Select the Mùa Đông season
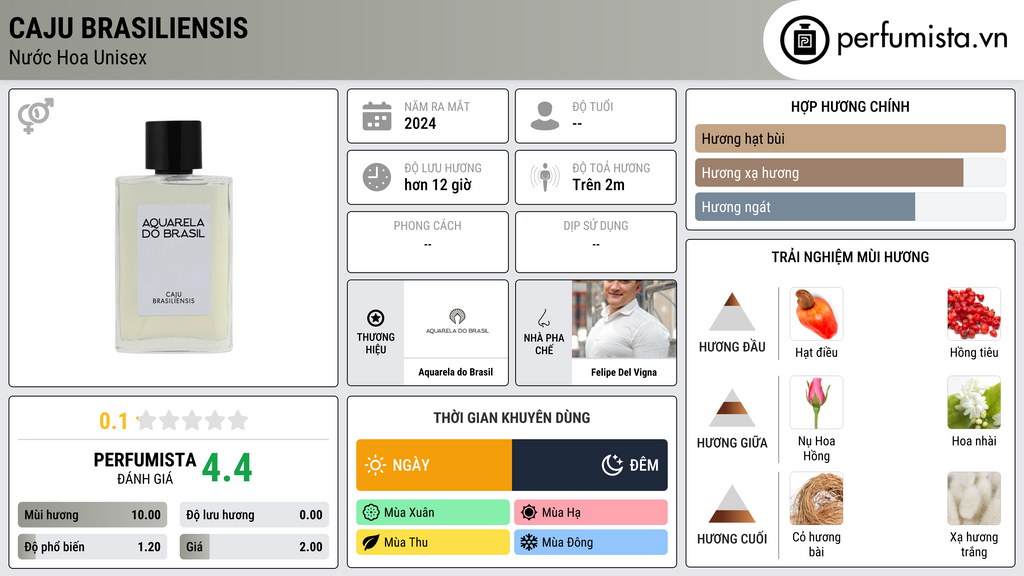The width and height of the screenshot is (1024, 576). point(591,542)
